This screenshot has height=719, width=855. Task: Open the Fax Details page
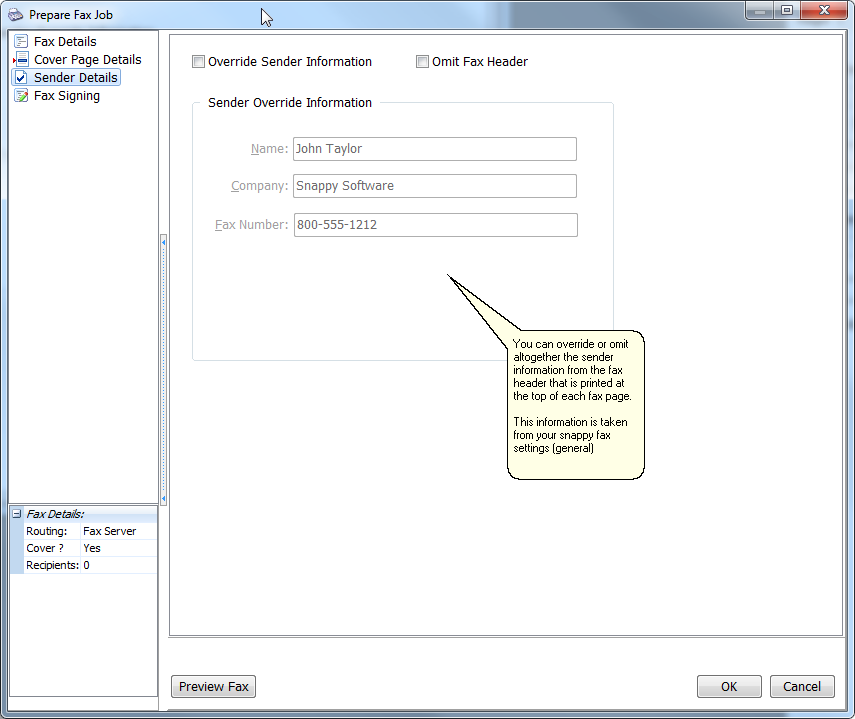(65, 42)
